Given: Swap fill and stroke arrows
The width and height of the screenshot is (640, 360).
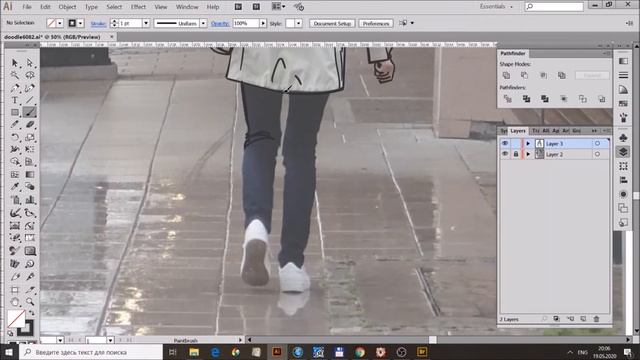Looking at the screenshot, I should 31,313.
